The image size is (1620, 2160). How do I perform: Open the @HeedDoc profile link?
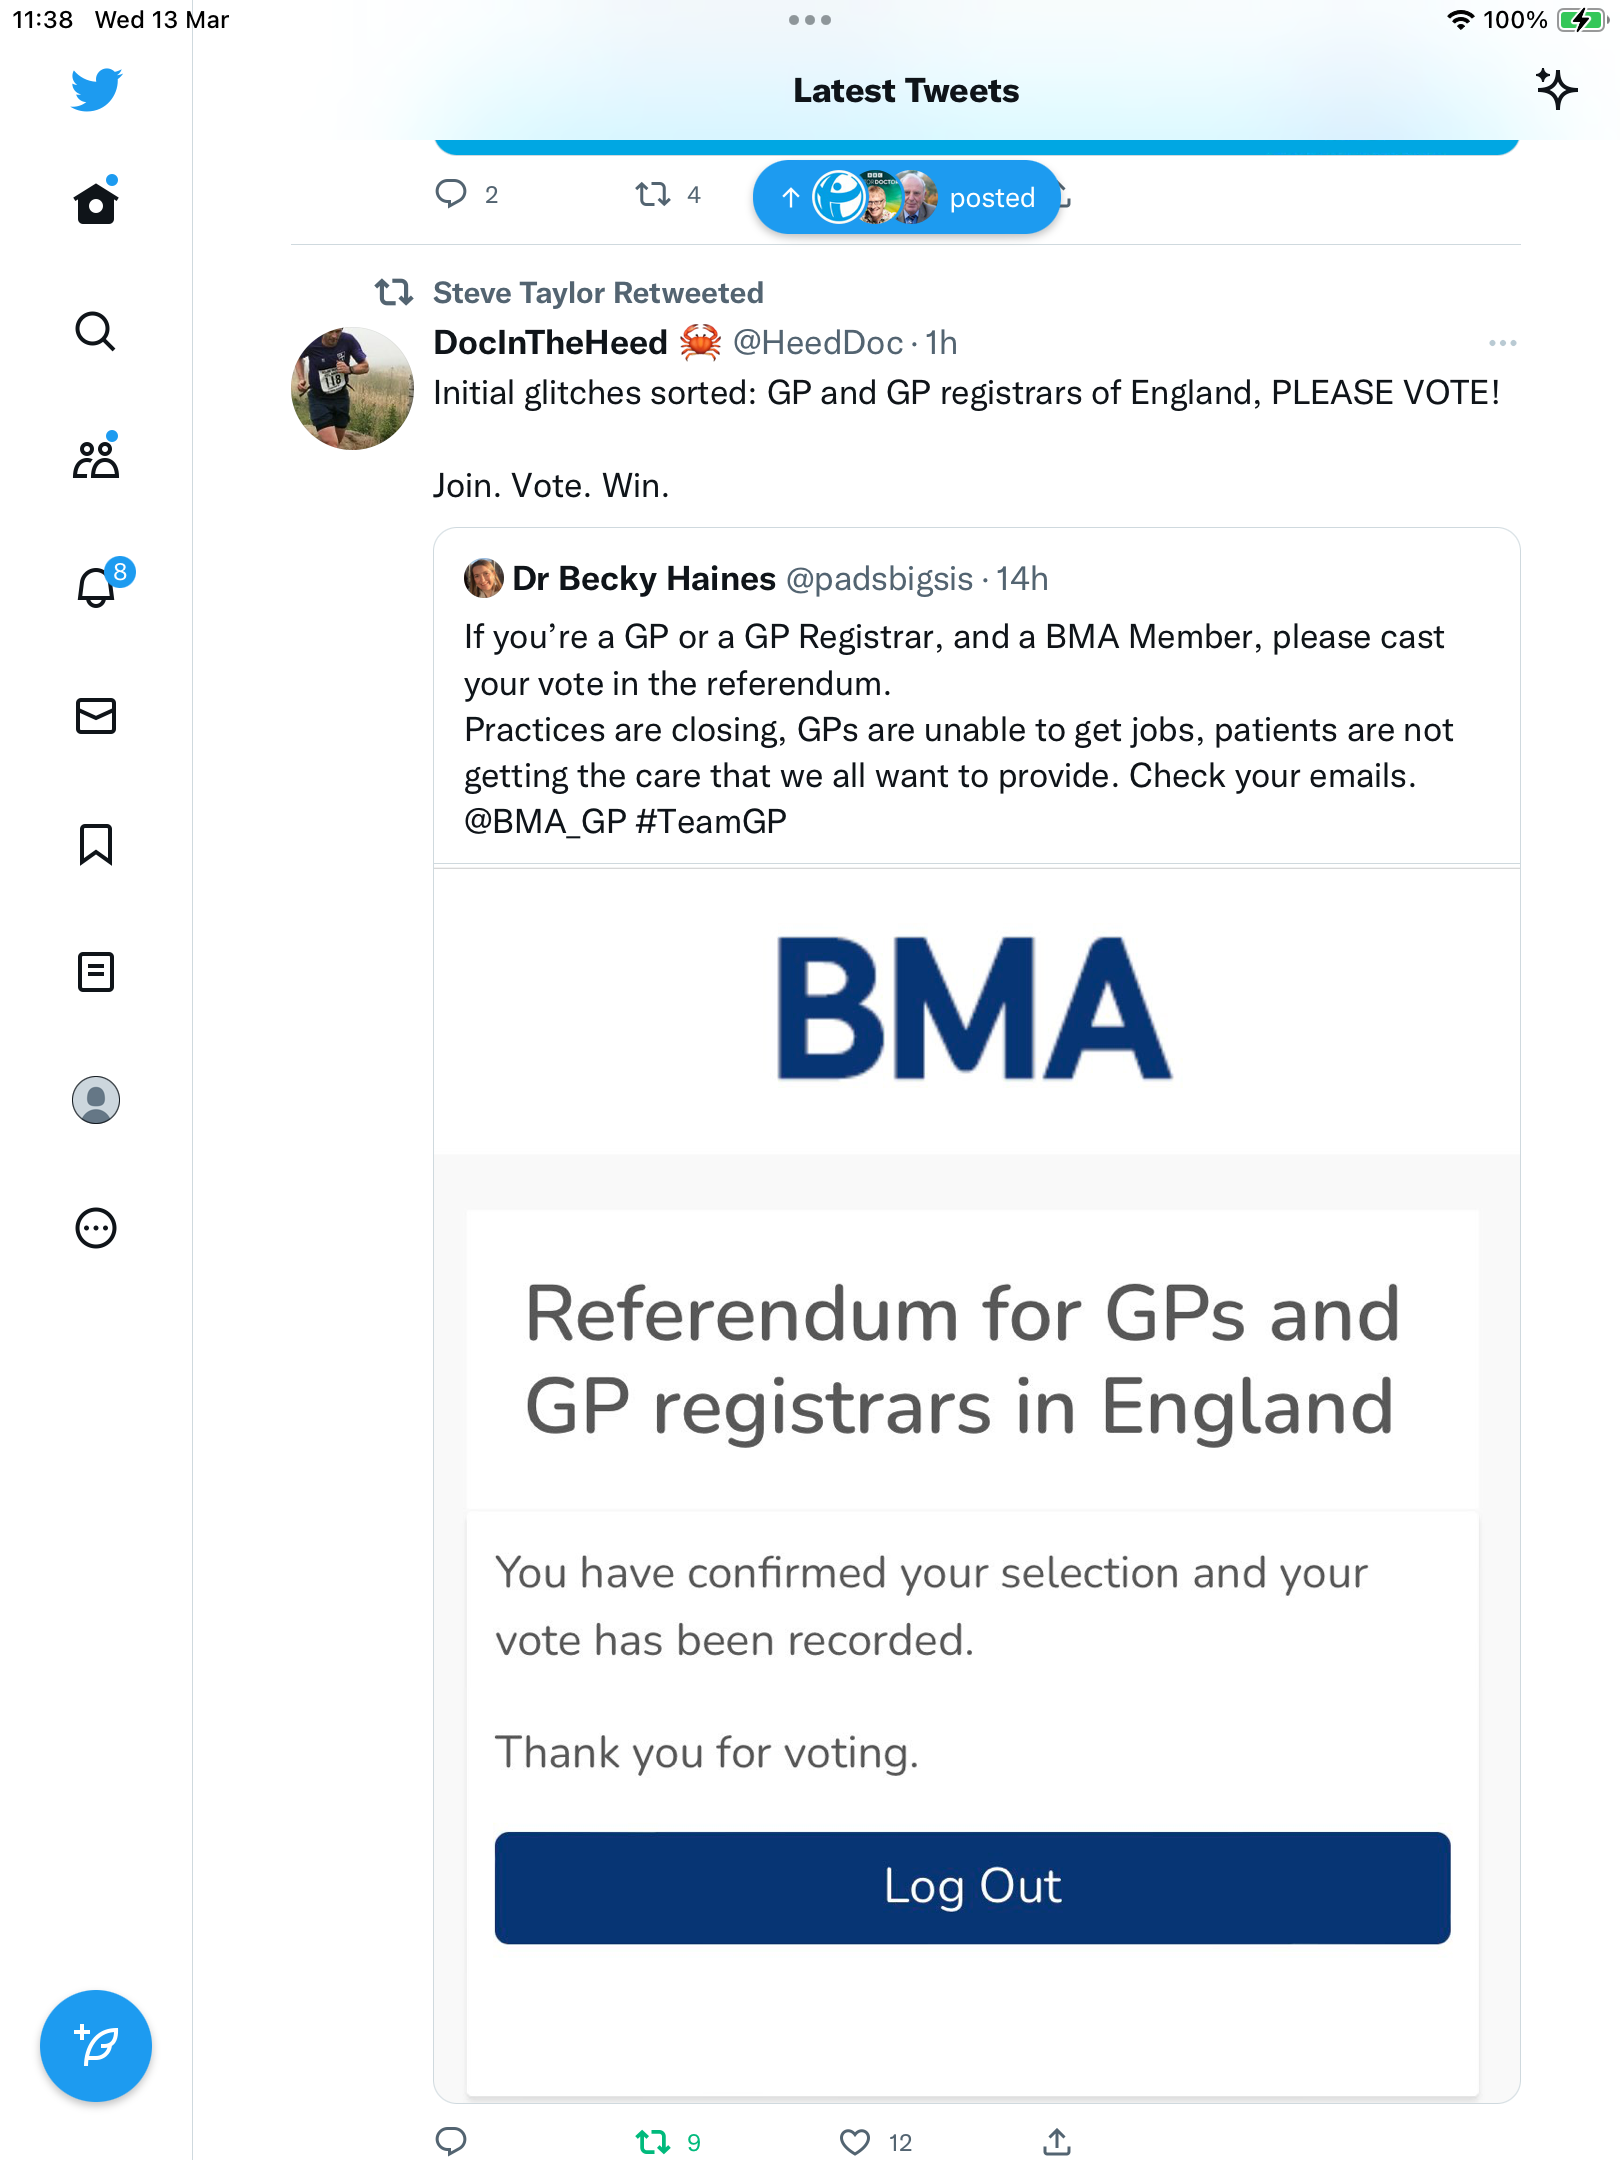pos(818,343)
